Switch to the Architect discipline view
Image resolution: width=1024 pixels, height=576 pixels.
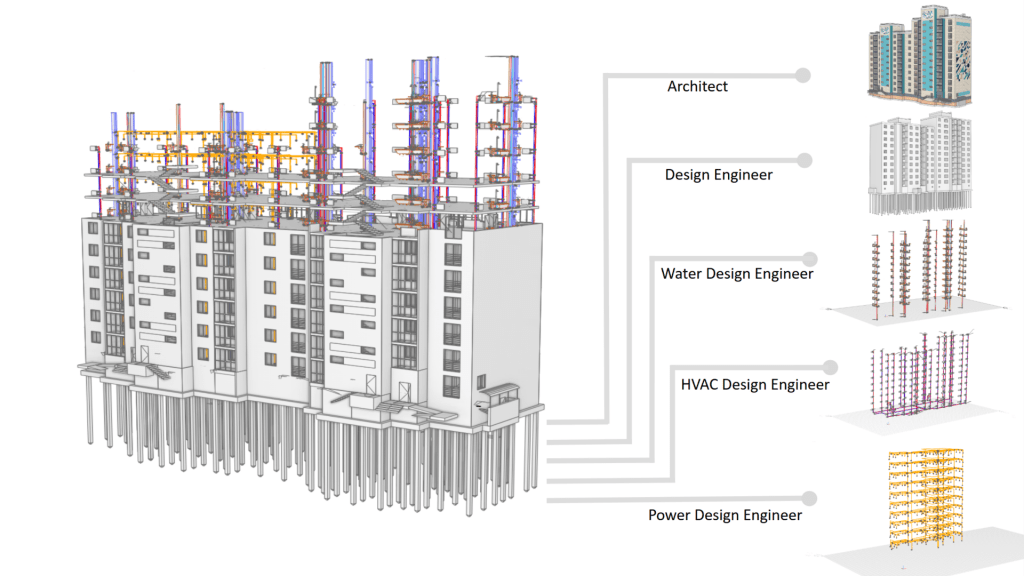697,86
